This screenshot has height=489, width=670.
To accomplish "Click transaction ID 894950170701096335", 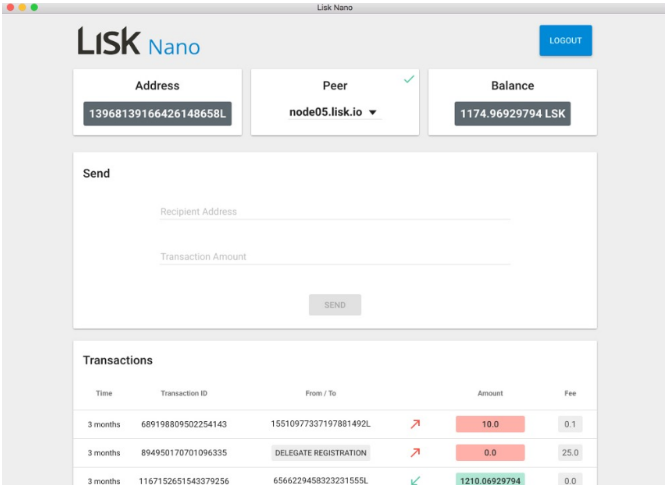I will click(184, 453).
